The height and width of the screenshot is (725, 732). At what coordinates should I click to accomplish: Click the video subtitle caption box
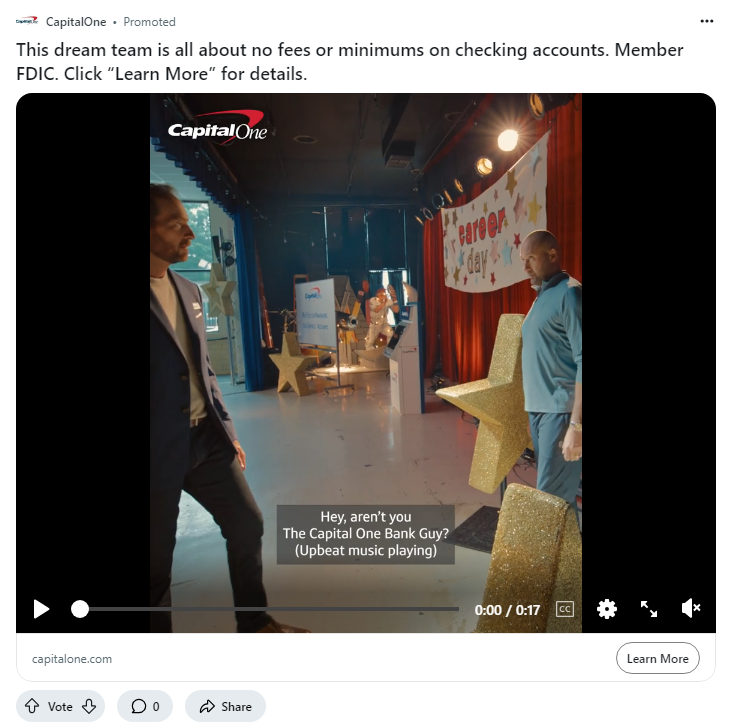(x=366, y=534)
